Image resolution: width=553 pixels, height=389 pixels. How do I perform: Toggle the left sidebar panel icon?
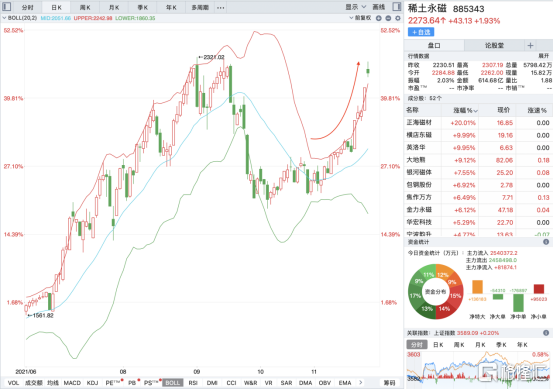pos(7,7)
